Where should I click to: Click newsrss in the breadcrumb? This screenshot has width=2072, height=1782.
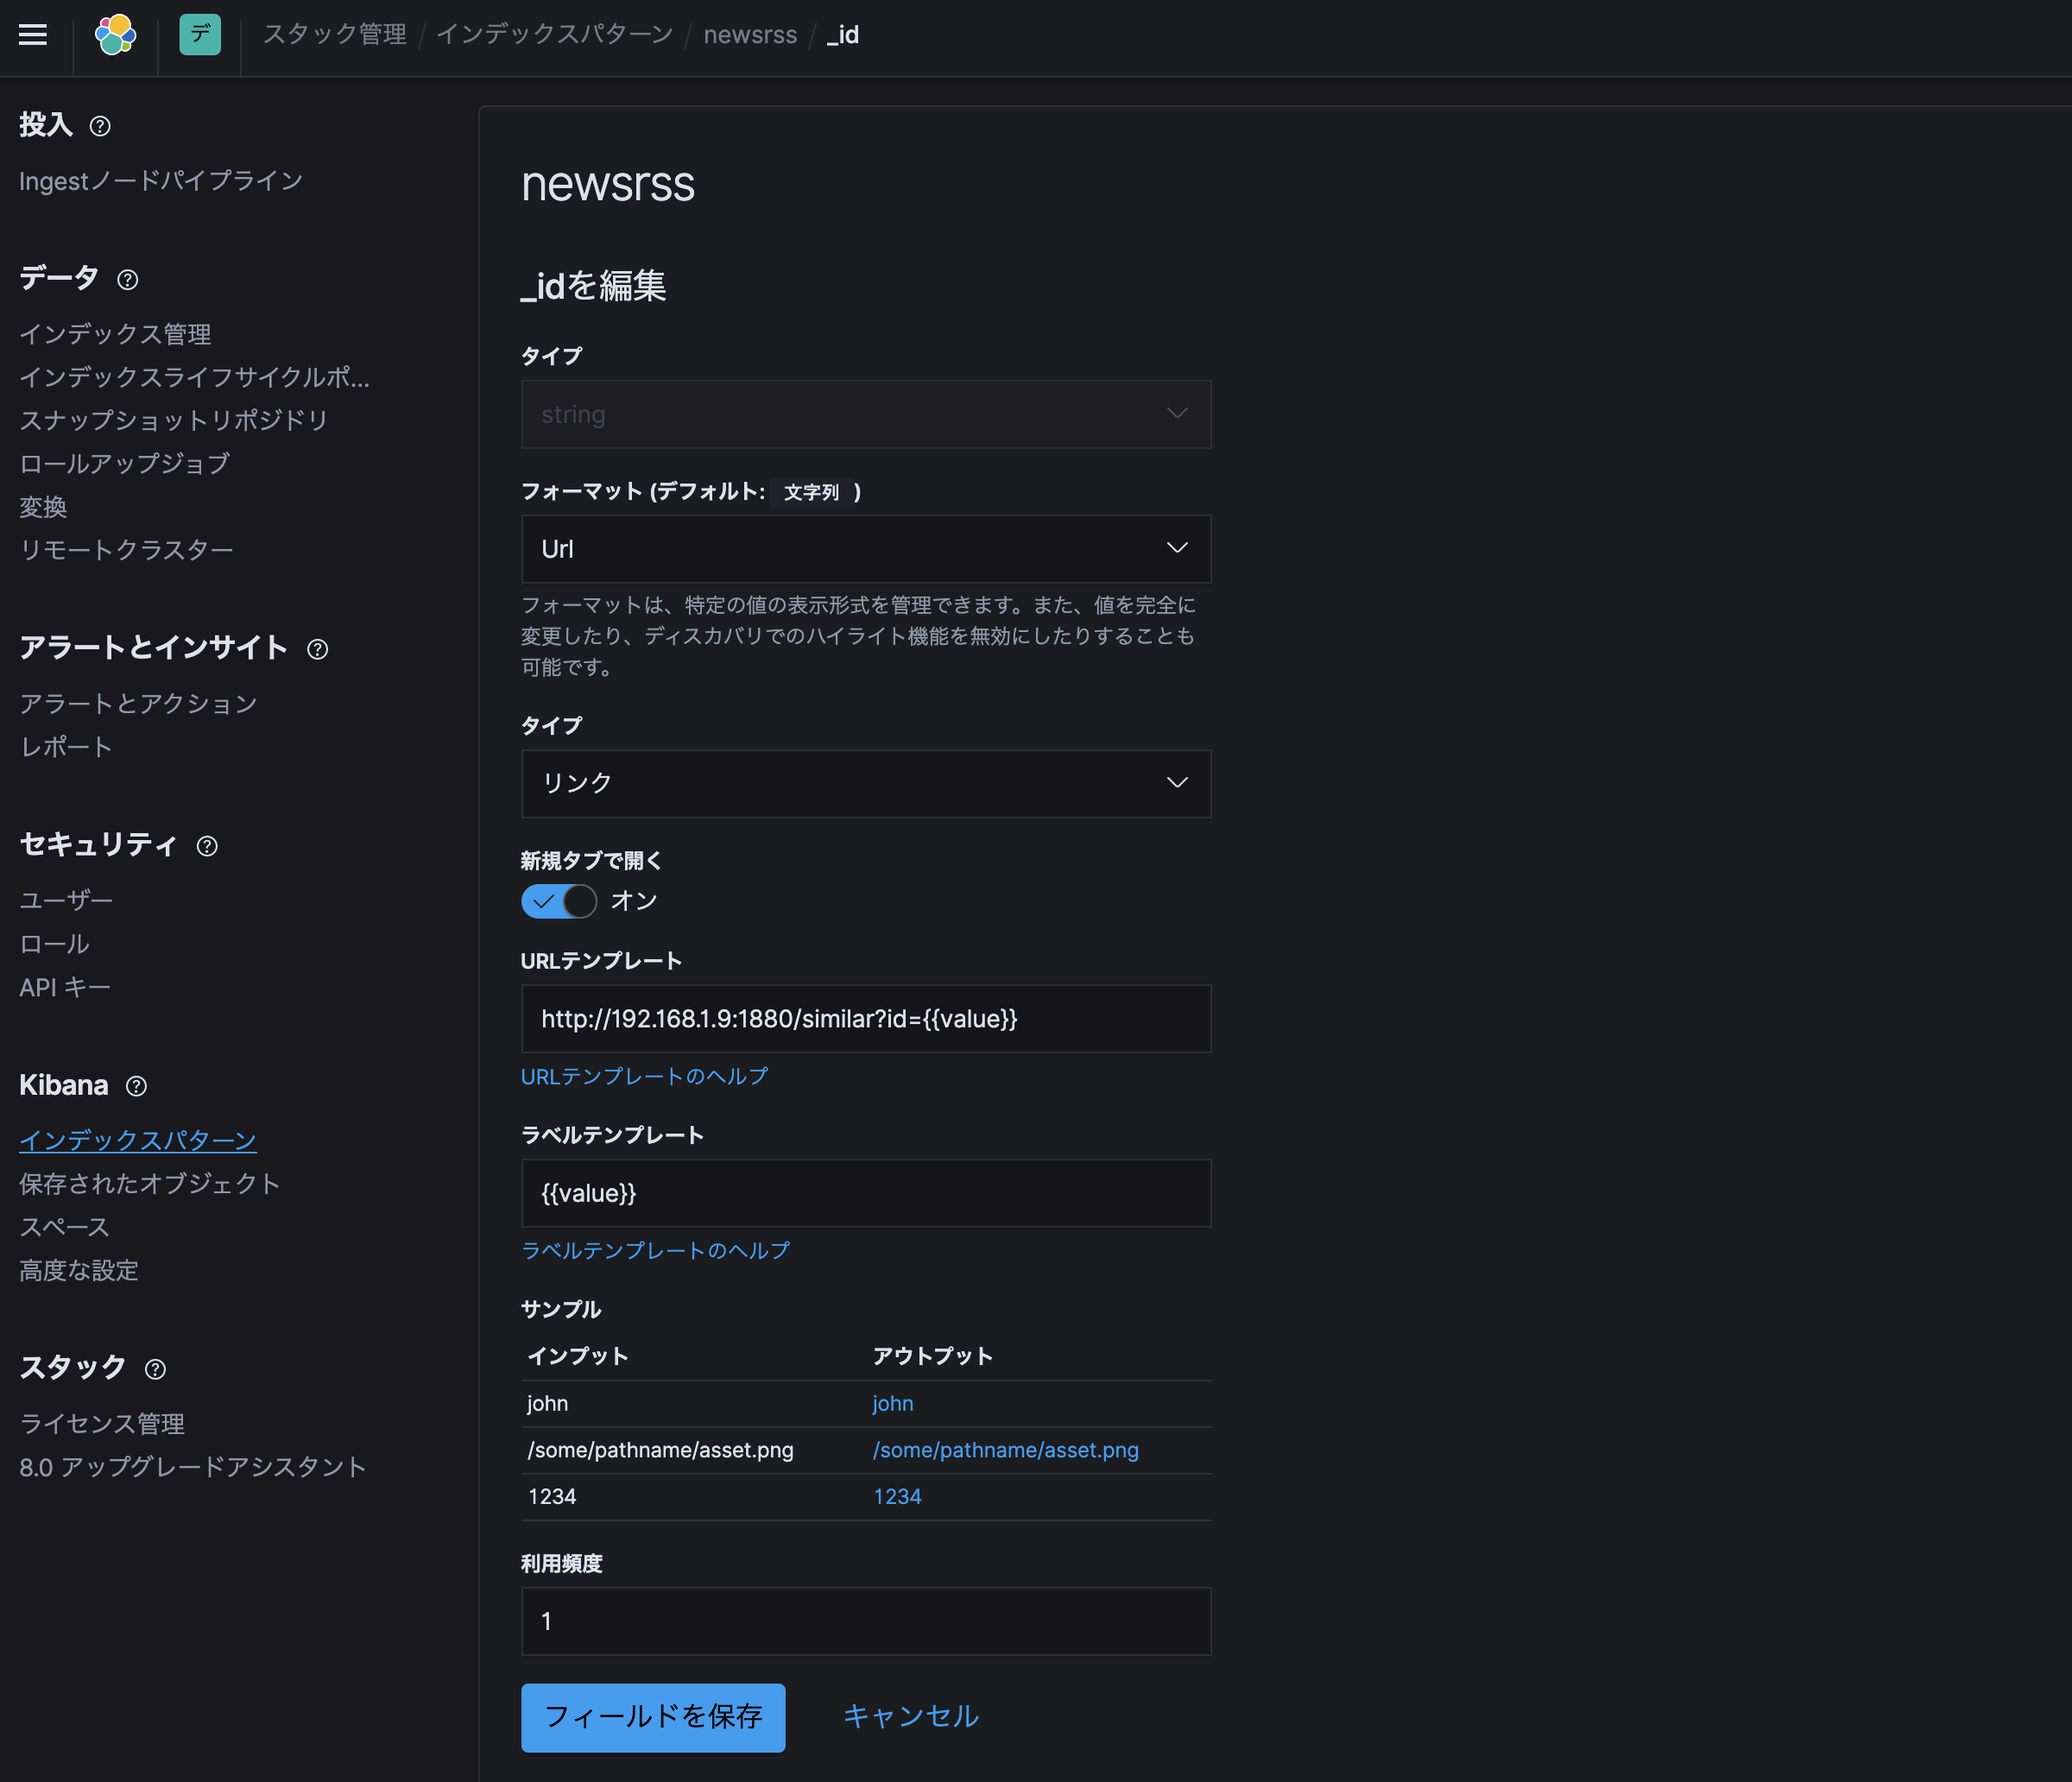click(750, 35)
